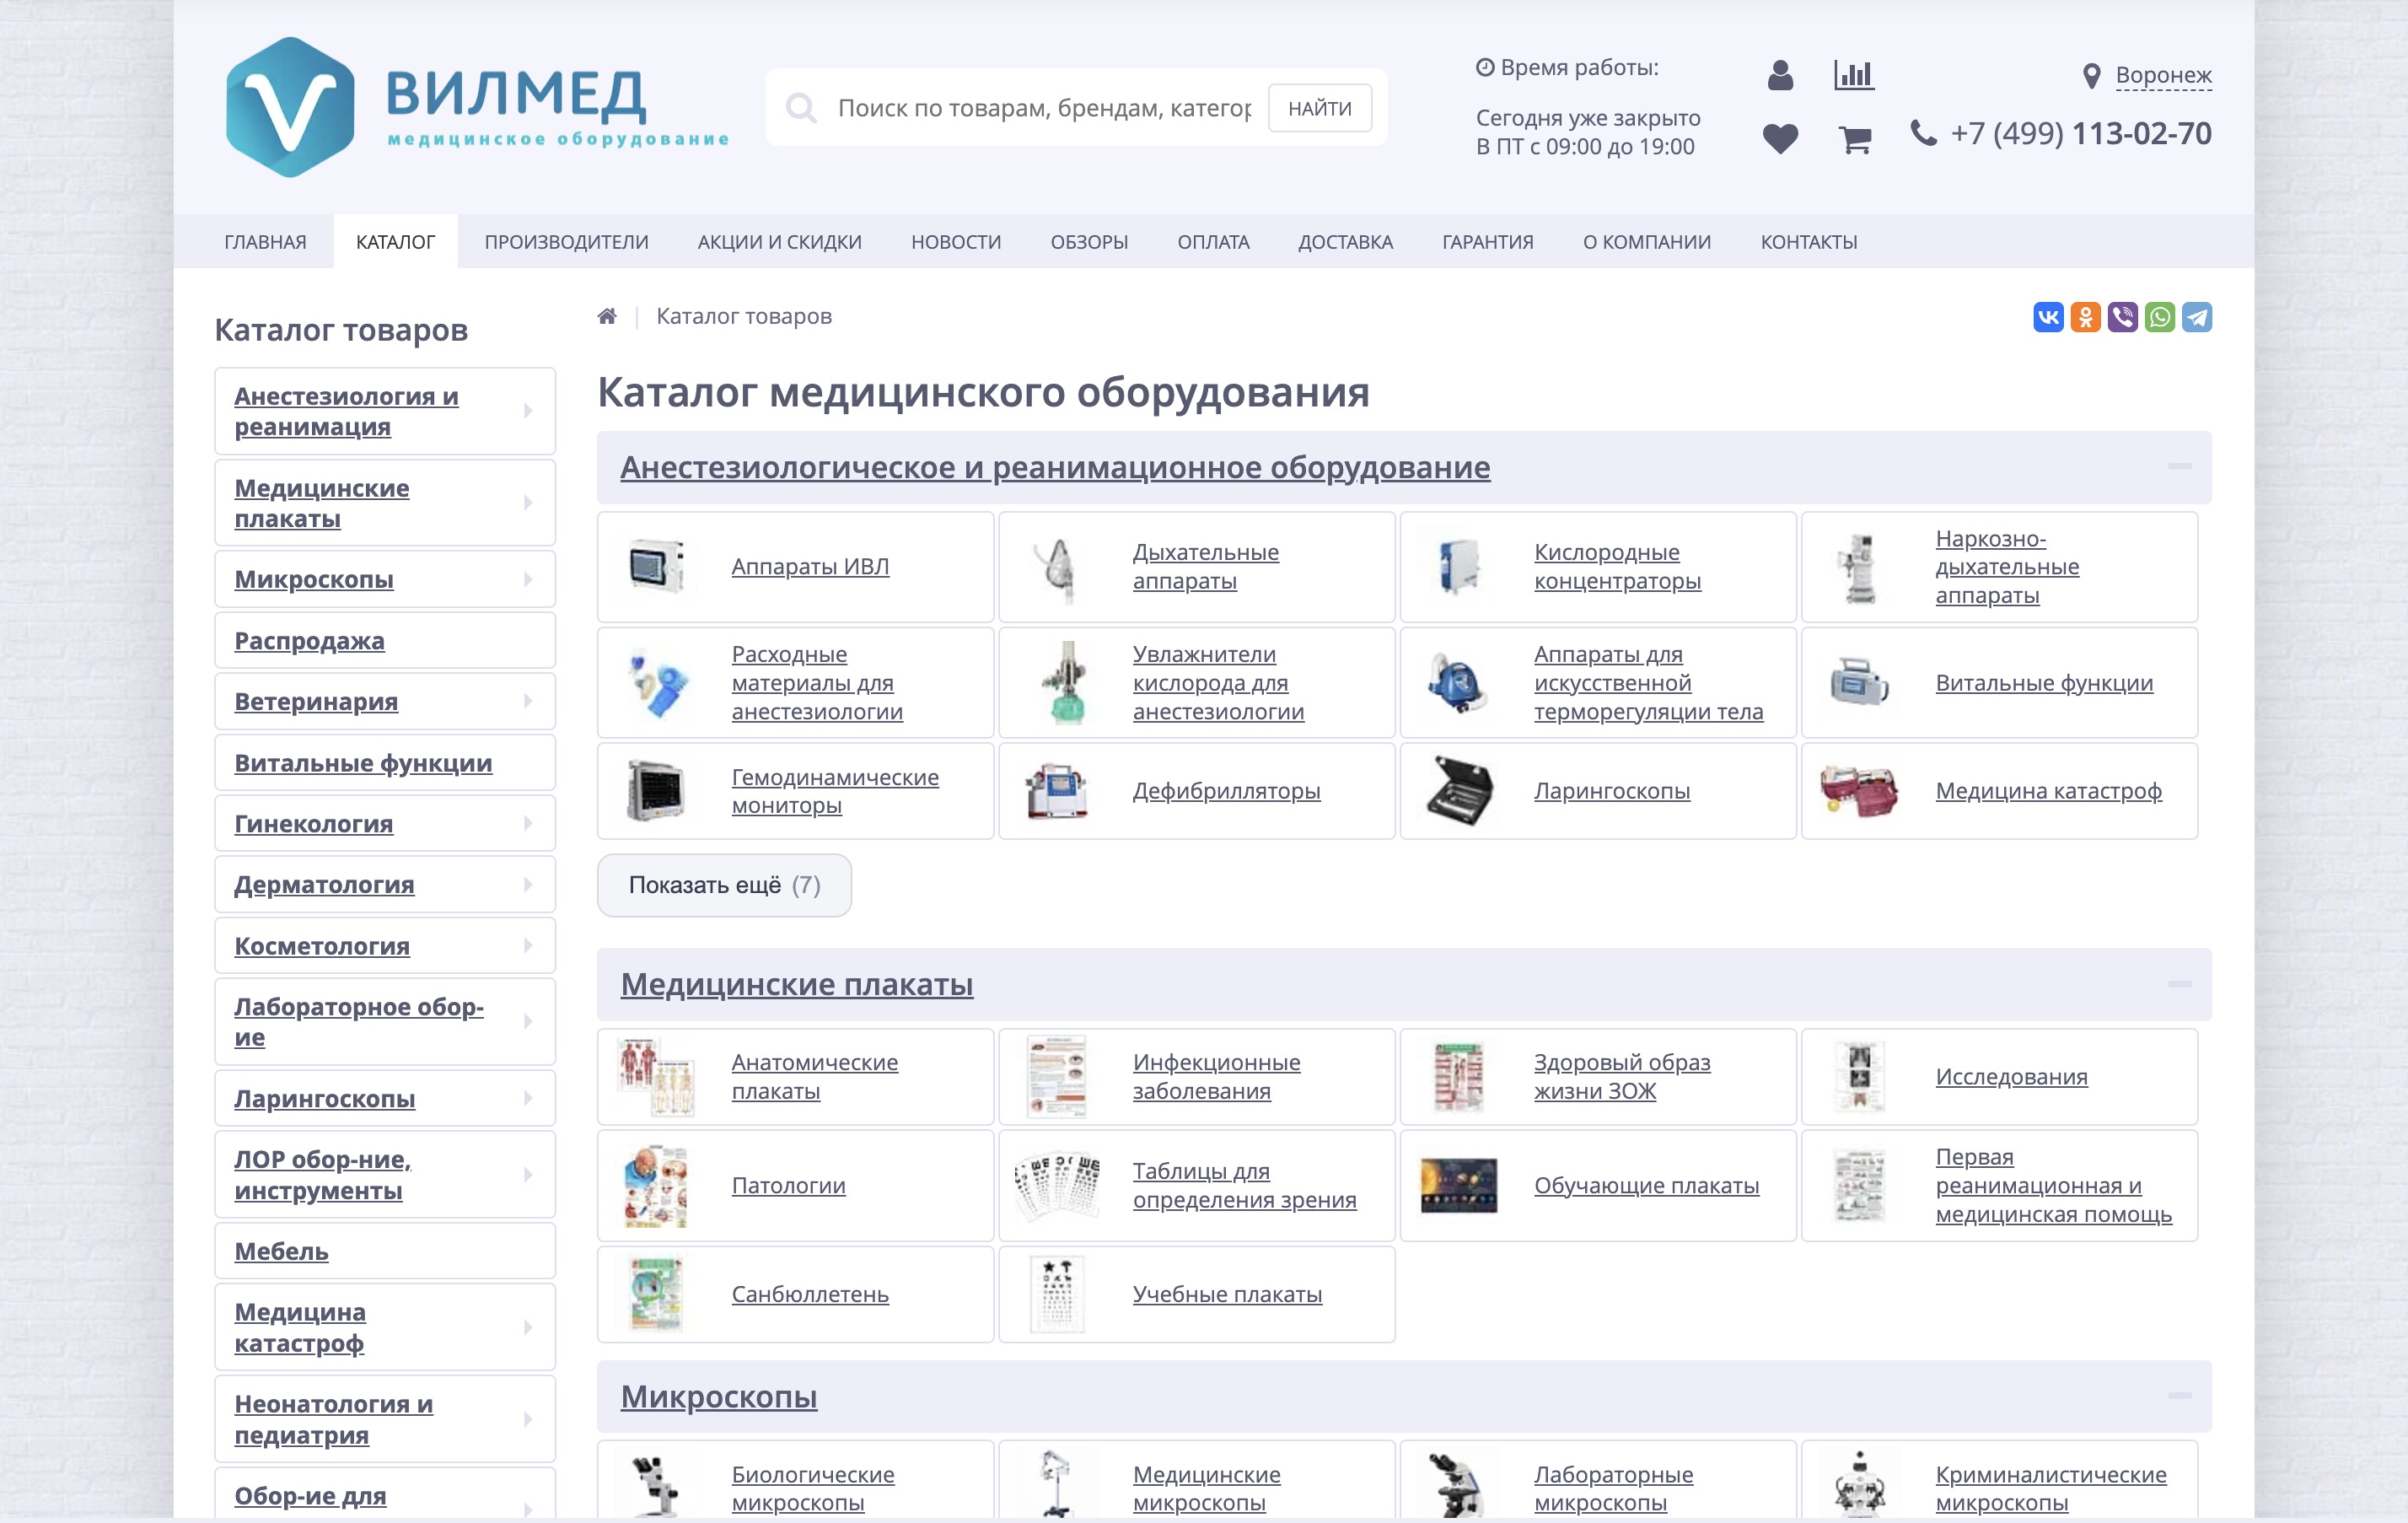Share page via Telegram

pos(2196,317)
